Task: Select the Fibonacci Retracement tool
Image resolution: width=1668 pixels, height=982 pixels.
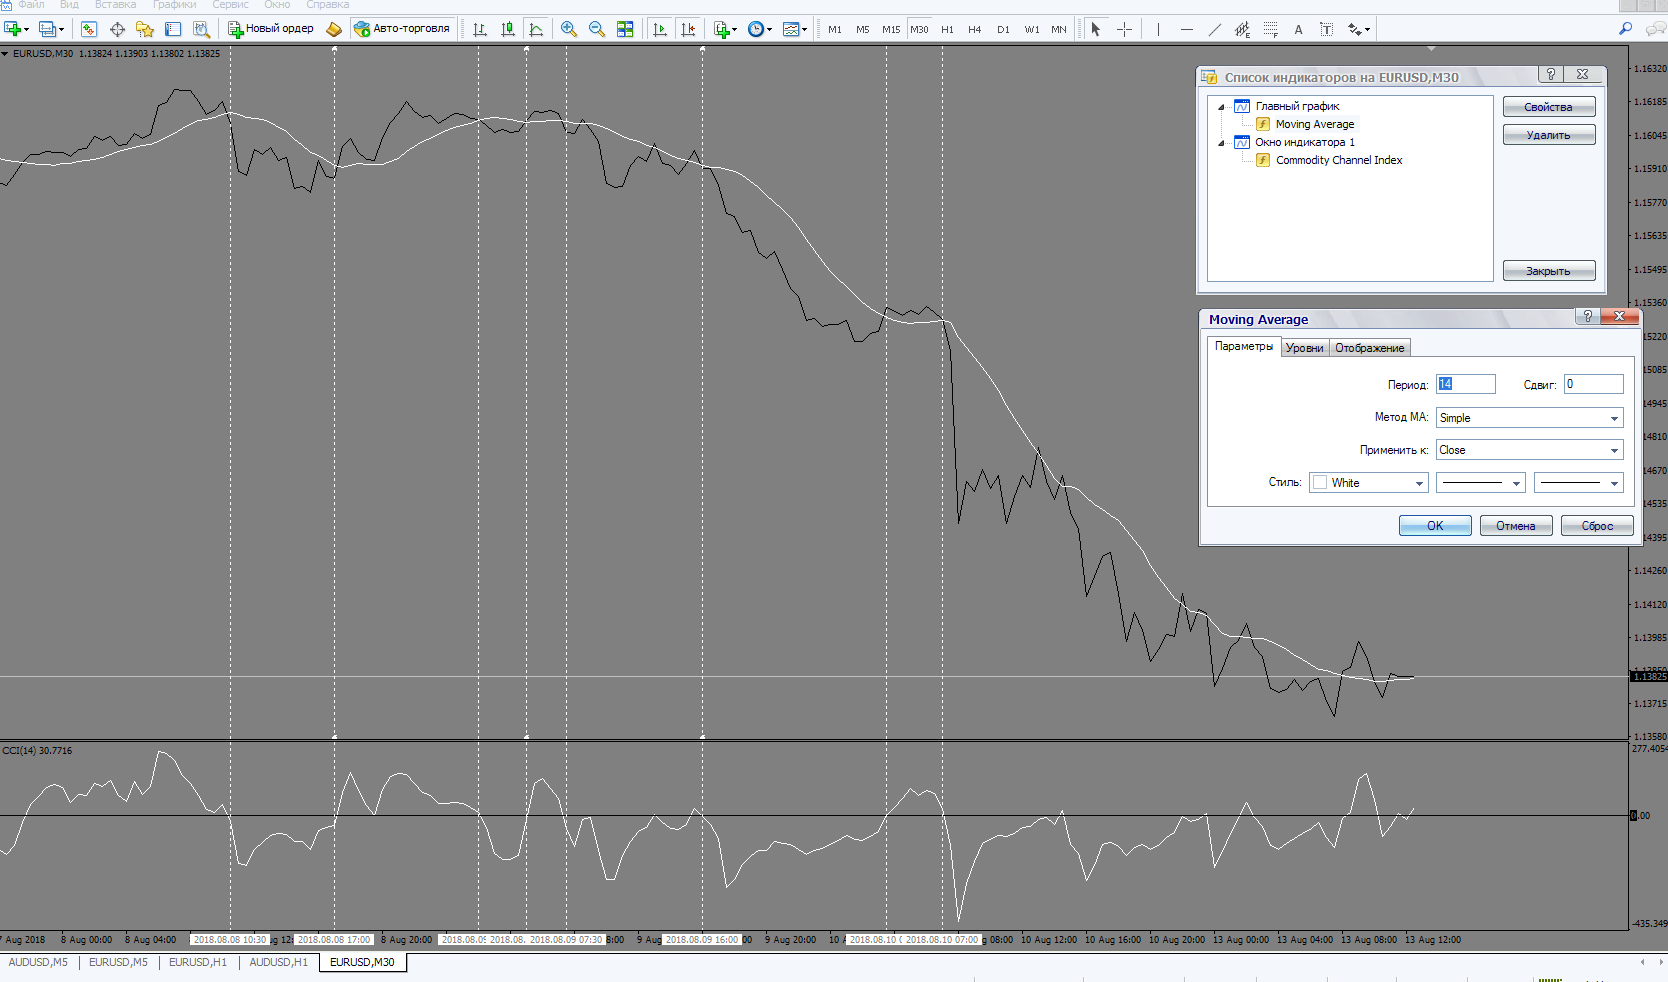Action: click(1270, 29)
